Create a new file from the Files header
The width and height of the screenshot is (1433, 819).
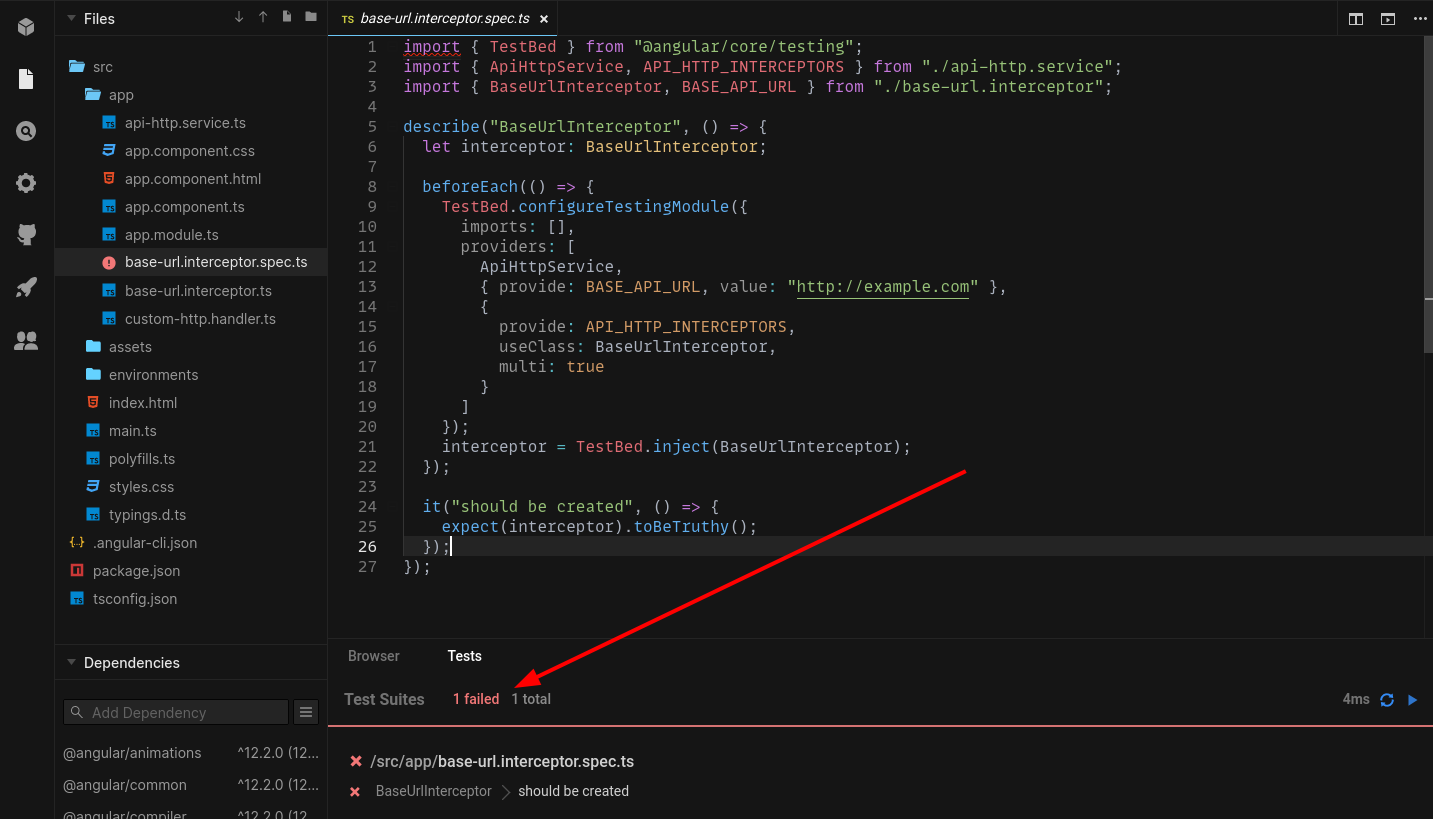[287, 17]
